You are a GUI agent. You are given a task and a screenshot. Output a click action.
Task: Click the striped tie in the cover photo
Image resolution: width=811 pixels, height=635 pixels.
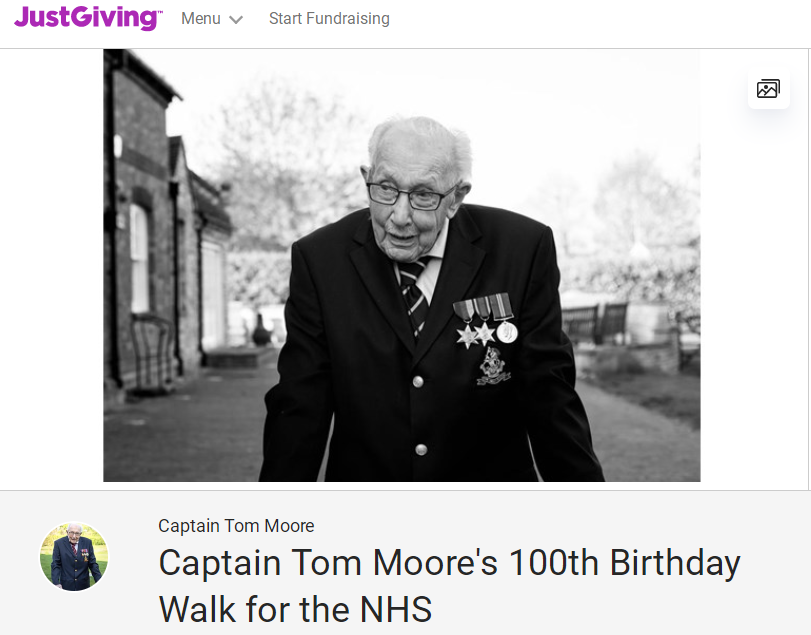pos(415,290)
